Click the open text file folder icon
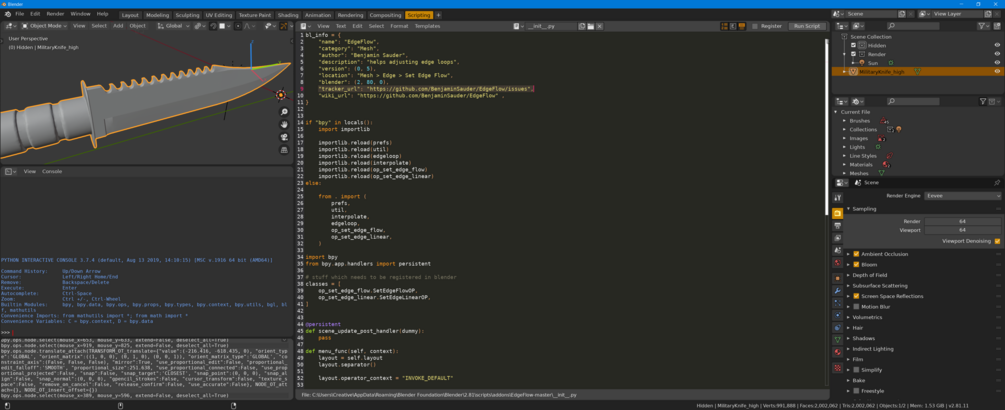This screenshot has height=410, width=1005. pyautogui.click(x=591, y=26)
